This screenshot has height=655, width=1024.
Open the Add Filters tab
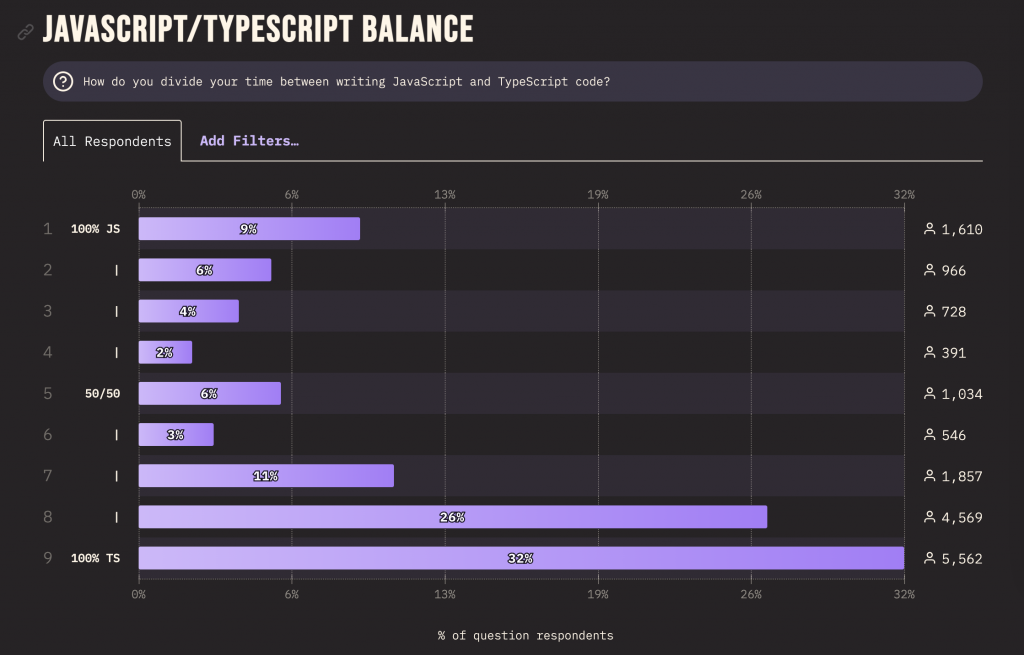tap(249, 141)
